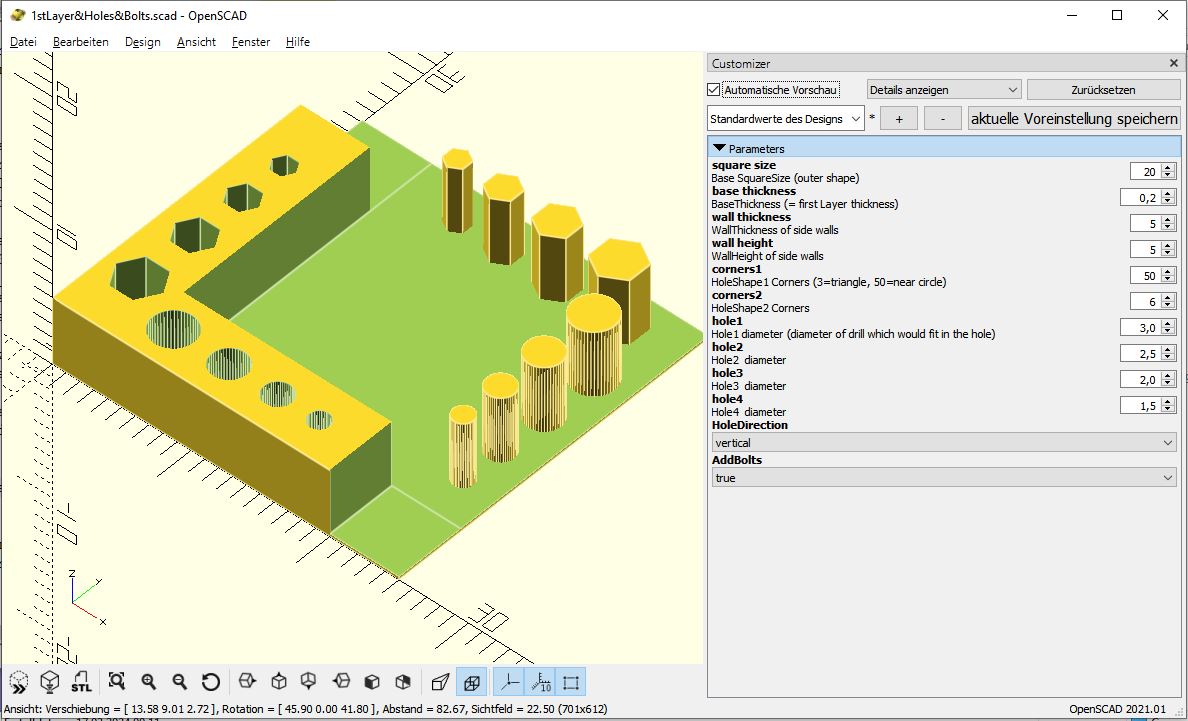Image resolution: width=1188 pixels, height=721 pixels.
Task: Click the View All magnifier icon
Action: (117, 682)
